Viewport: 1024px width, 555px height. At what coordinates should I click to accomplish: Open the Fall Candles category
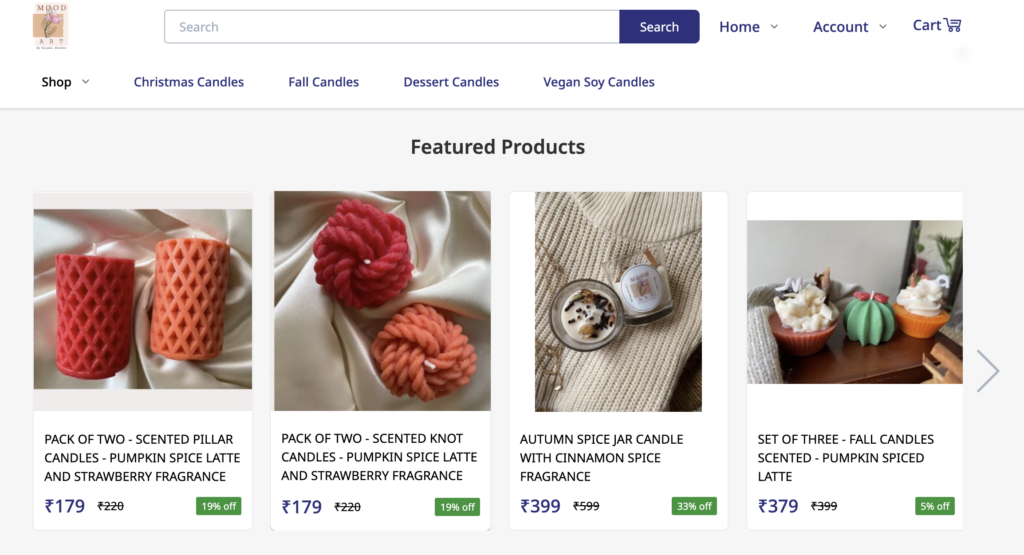[323, 82]
